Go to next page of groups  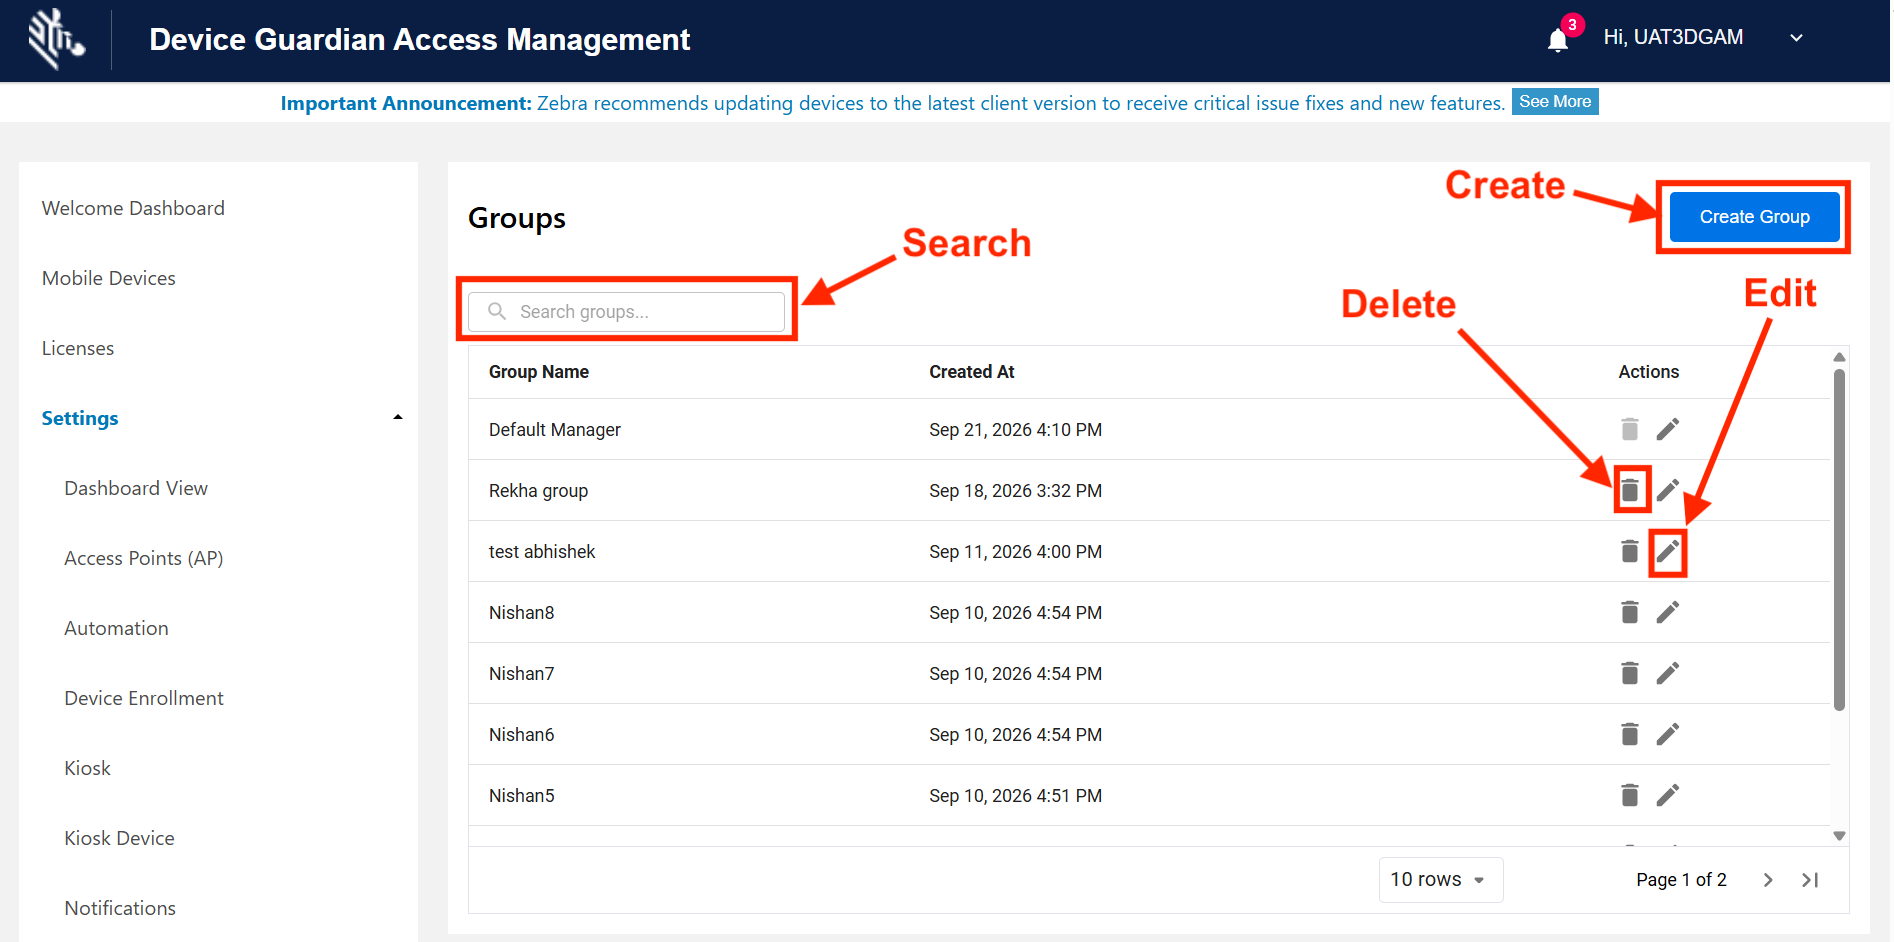[x=1767, y=880]
